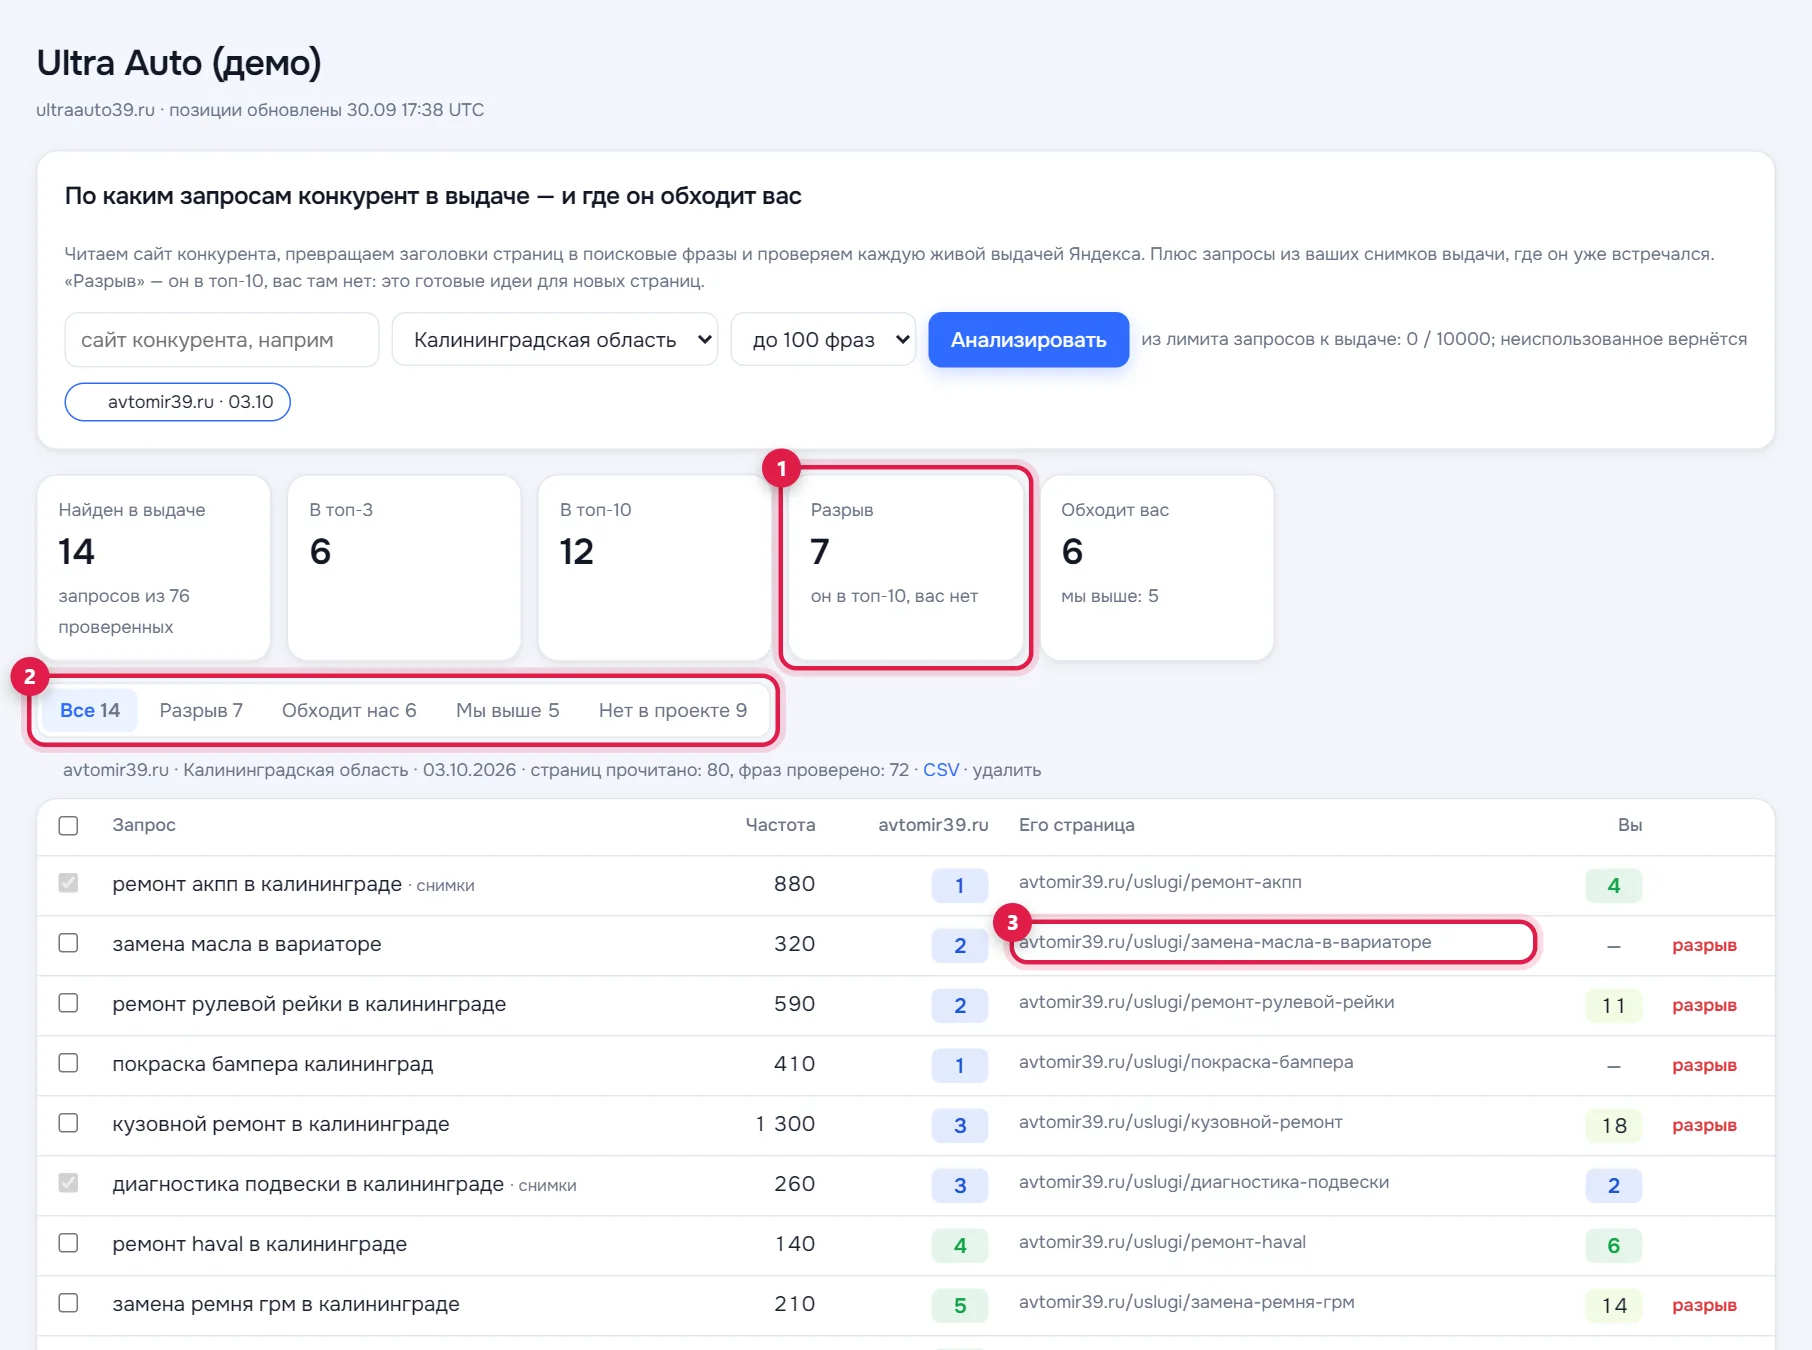Click your position badge 18
Viewport: 1812px width, 1350px height.
(x=1614, y=1125)
